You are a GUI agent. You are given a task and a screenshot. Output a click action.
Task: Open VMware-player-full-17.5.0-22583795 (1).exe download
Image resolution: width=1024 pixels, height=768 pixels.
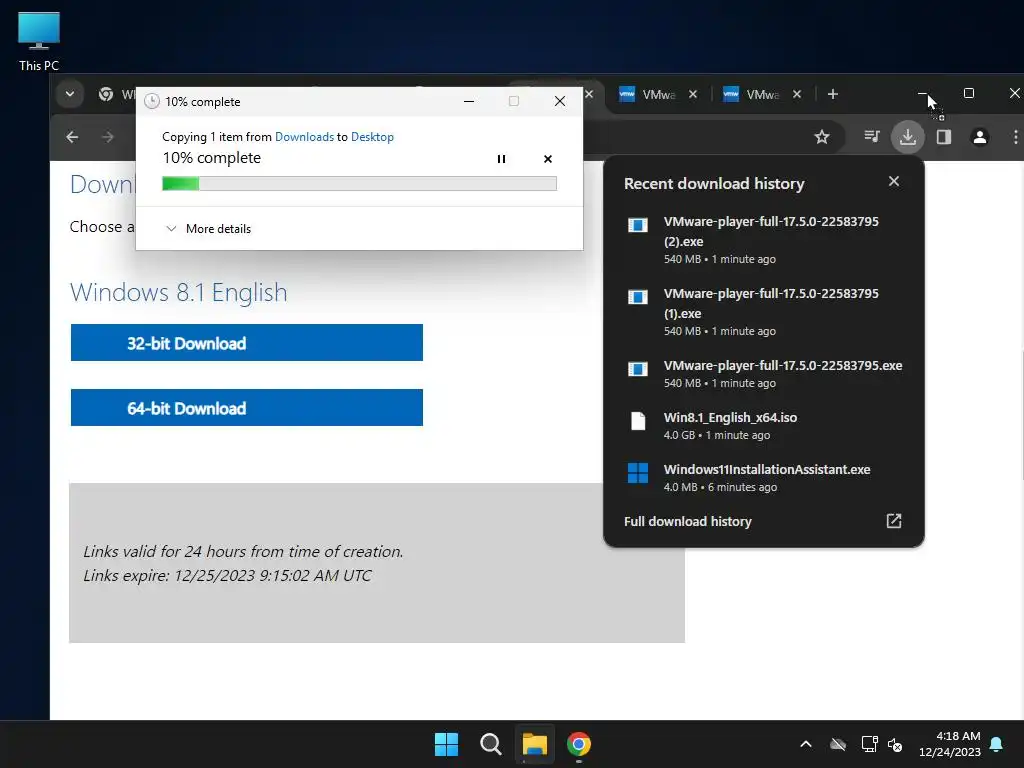point(763,312)
